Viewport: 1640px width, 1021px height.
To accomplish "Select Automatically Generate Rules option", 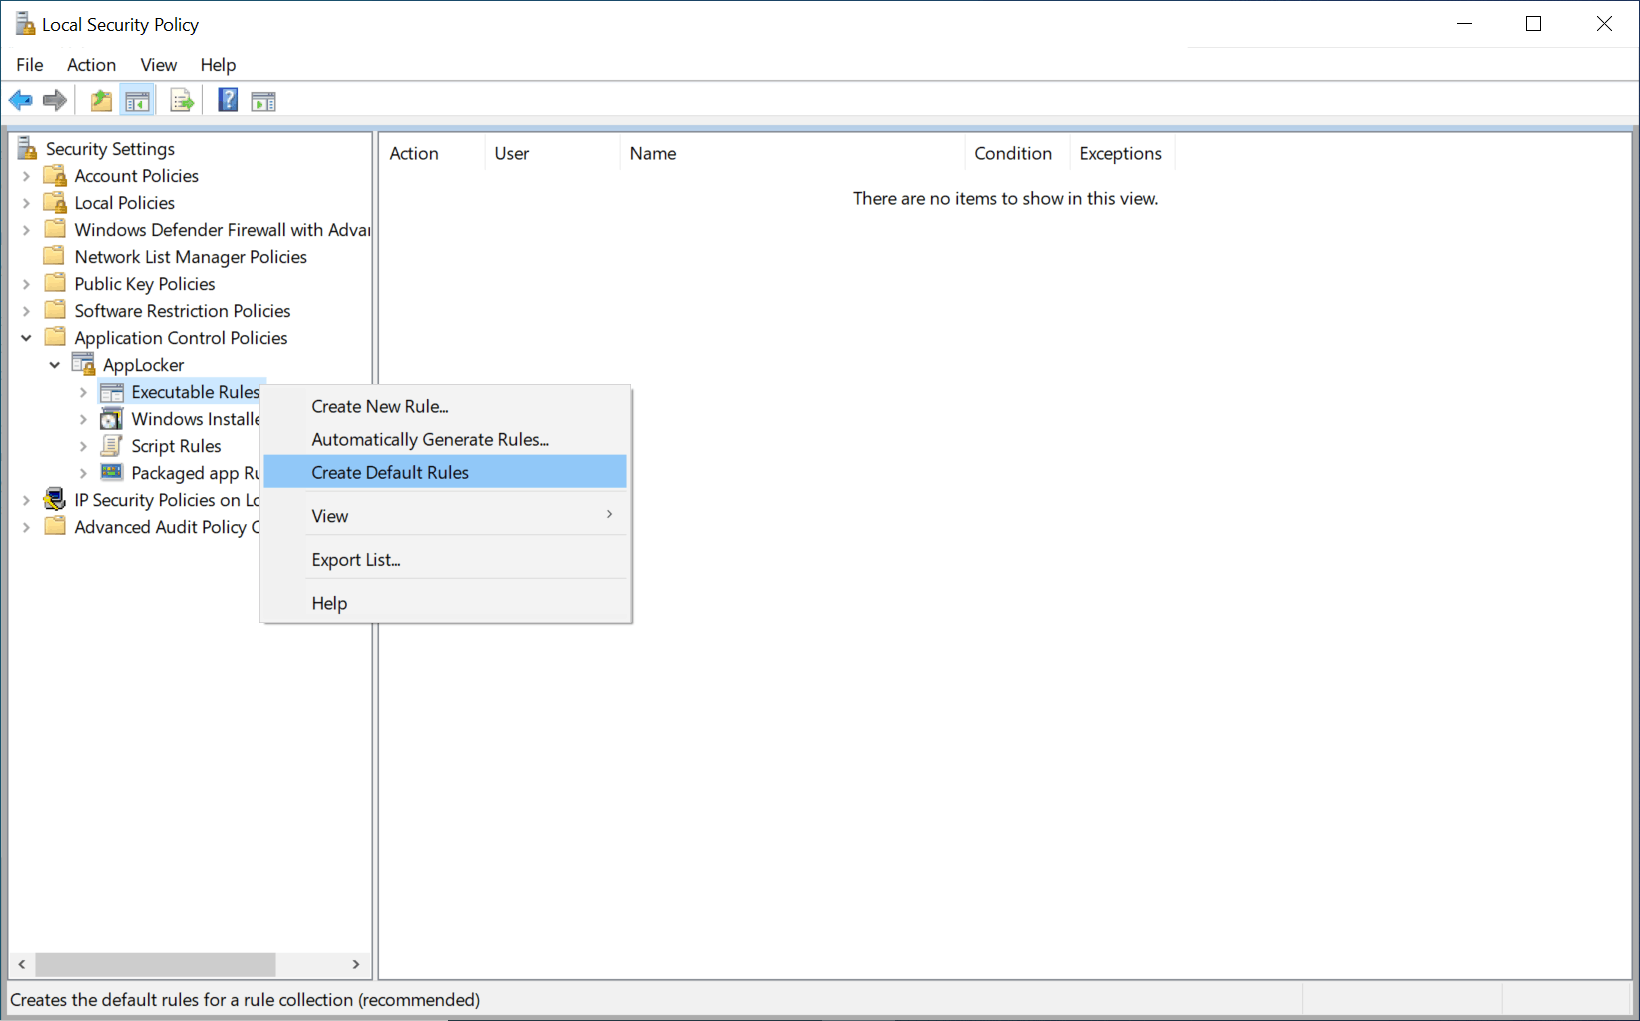I will [429, 439].
